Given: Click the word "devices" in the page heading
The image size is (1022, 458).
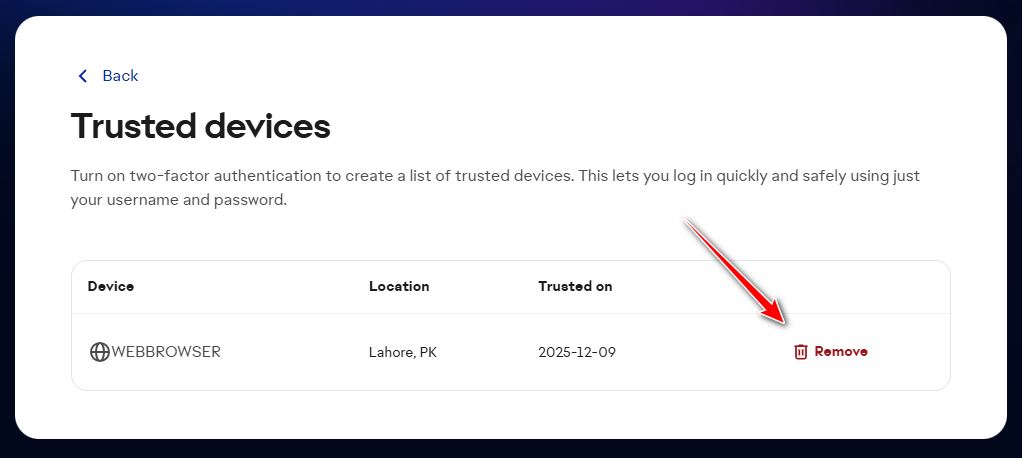Looking at the screenshot, I should click(x=267, y=126).
